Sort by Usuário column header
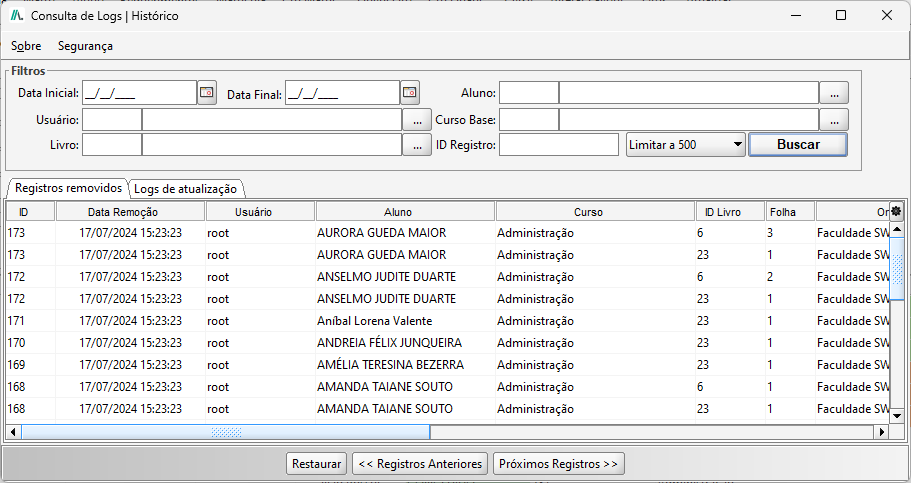 click(x=260, y=212)
